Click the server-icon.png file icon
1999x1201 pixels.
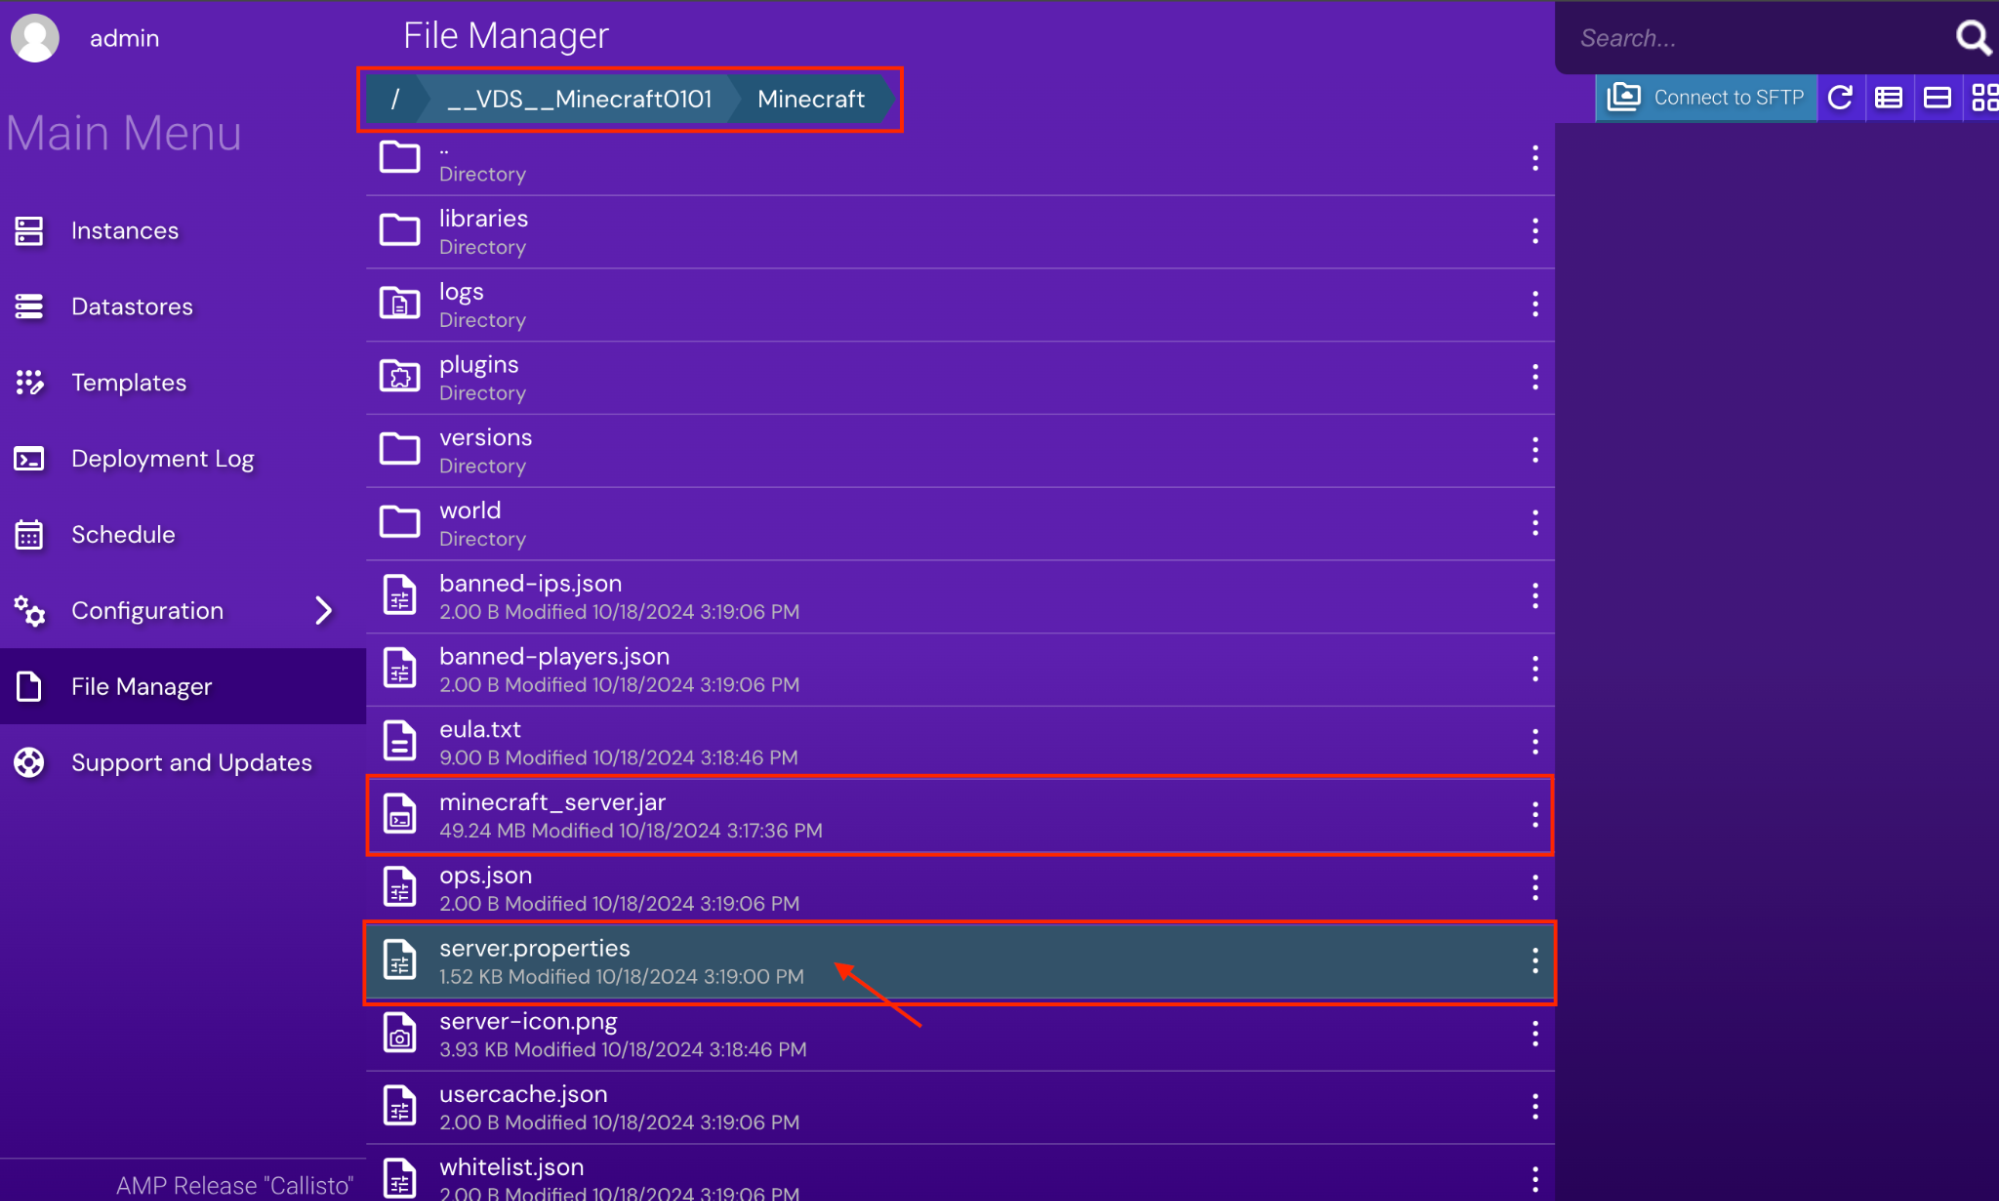(400, 1034)
